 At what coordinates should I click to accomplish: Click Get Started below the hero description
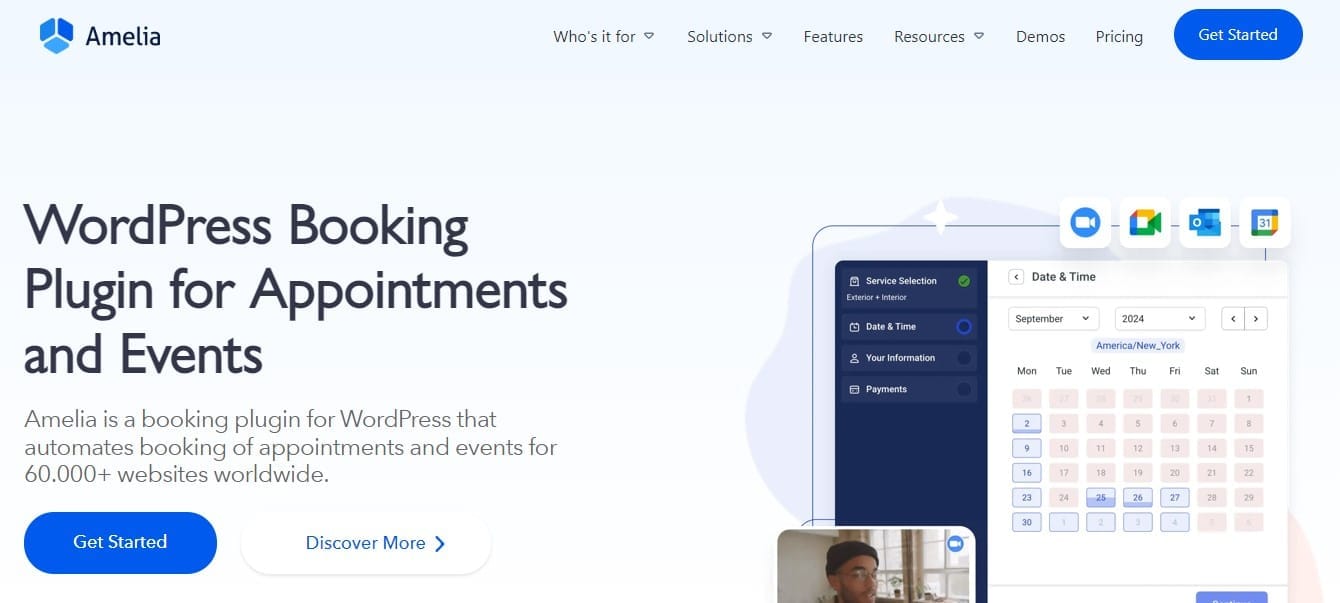(120, 543)
